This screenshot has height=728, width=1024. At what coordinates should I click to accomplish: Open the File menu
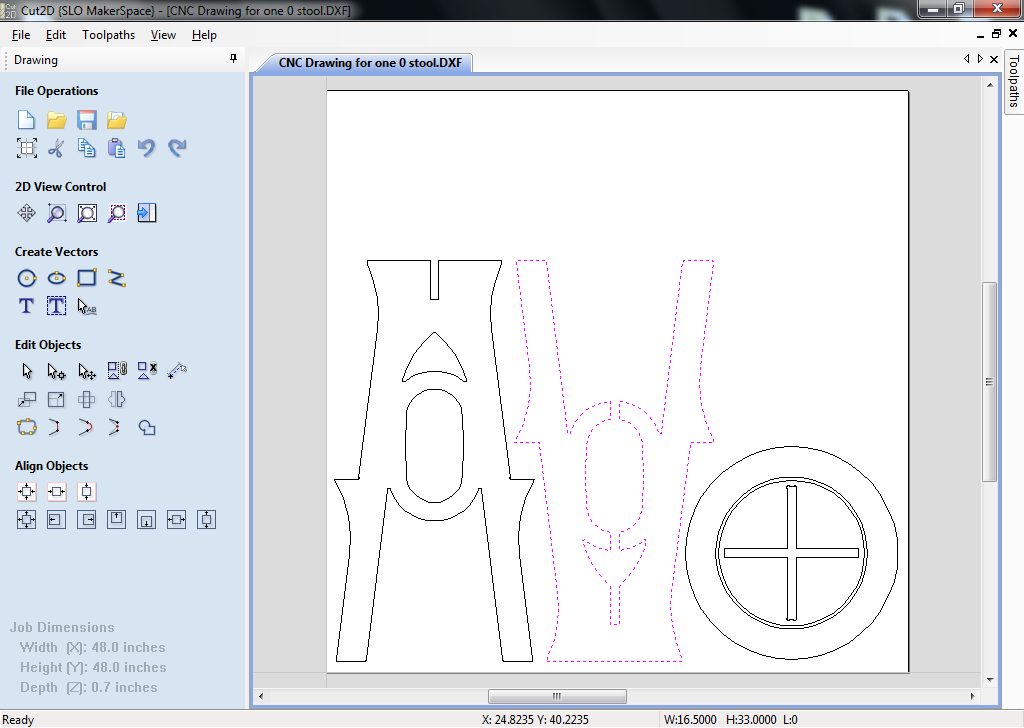coord(21,35)
